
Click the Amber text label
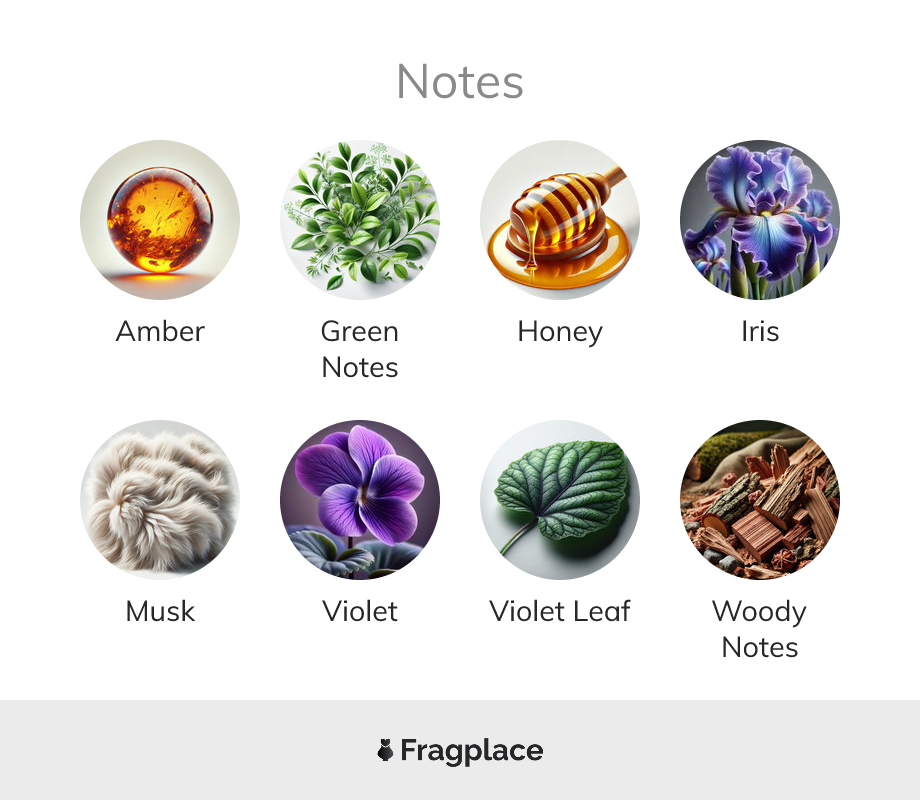(160, 331)
